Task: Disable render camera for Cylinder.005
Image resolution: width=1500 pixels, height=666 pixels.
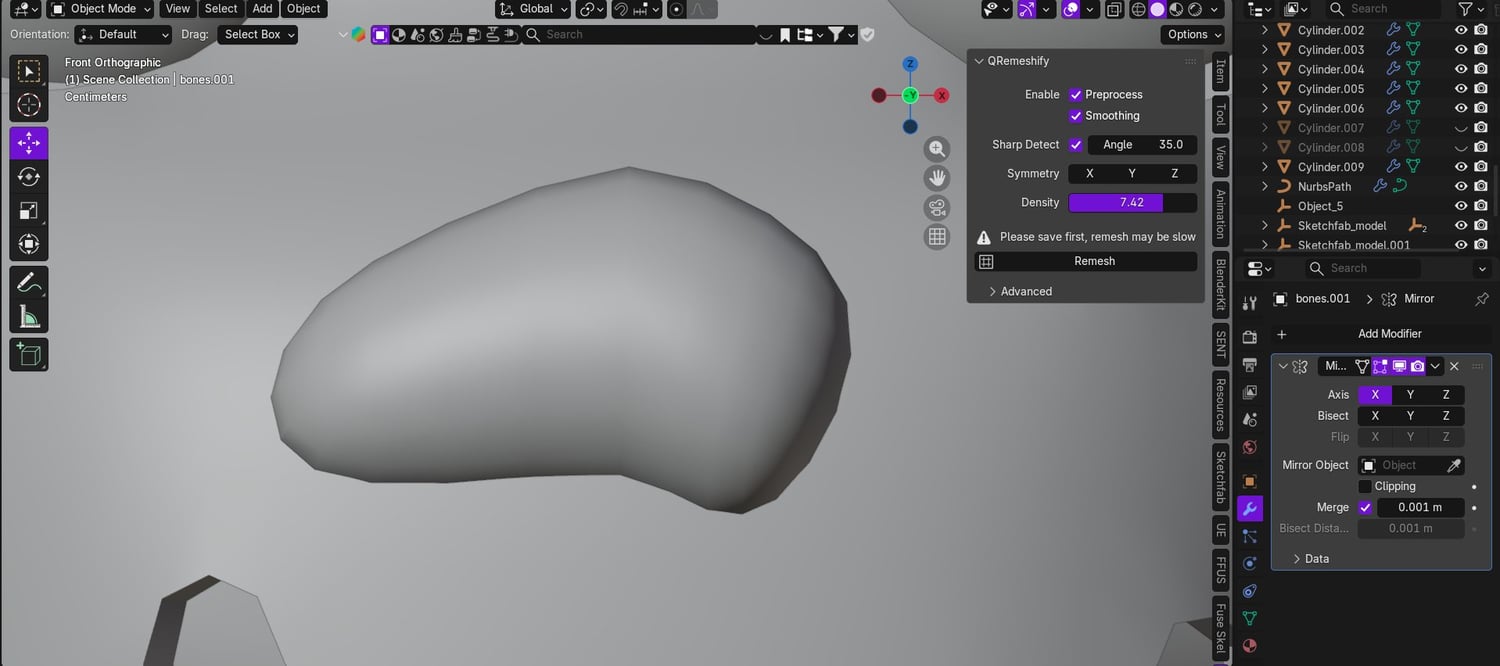Action: click(1481, 89)
